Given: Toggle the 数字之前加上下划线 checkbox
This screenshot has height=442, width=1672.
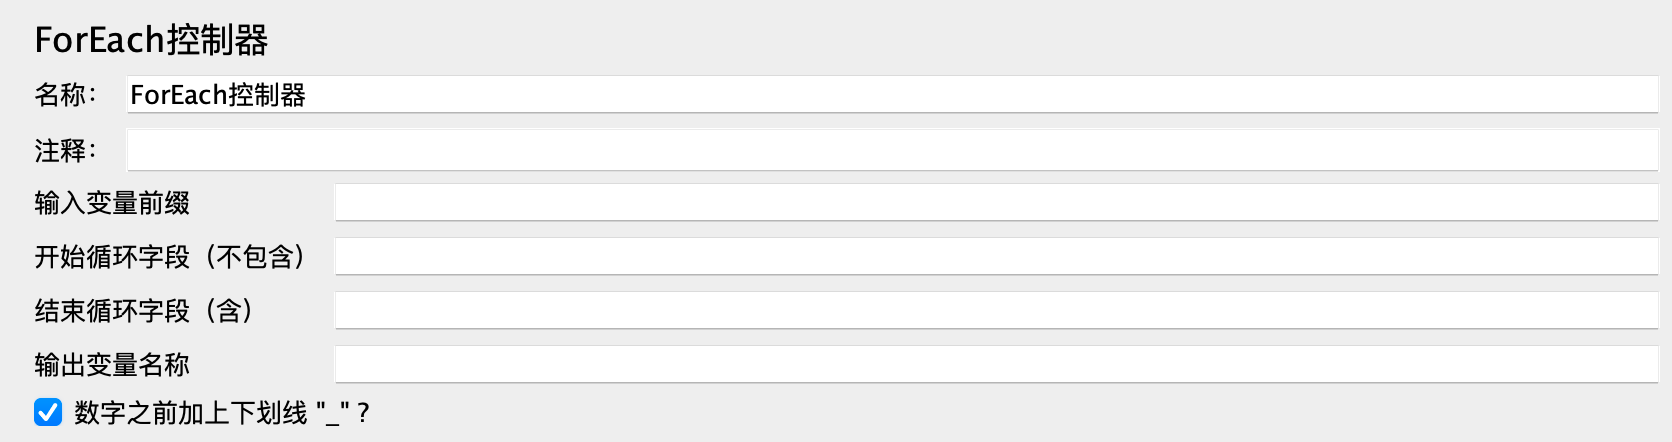Looking at the screenshot, I should [48, 412].
